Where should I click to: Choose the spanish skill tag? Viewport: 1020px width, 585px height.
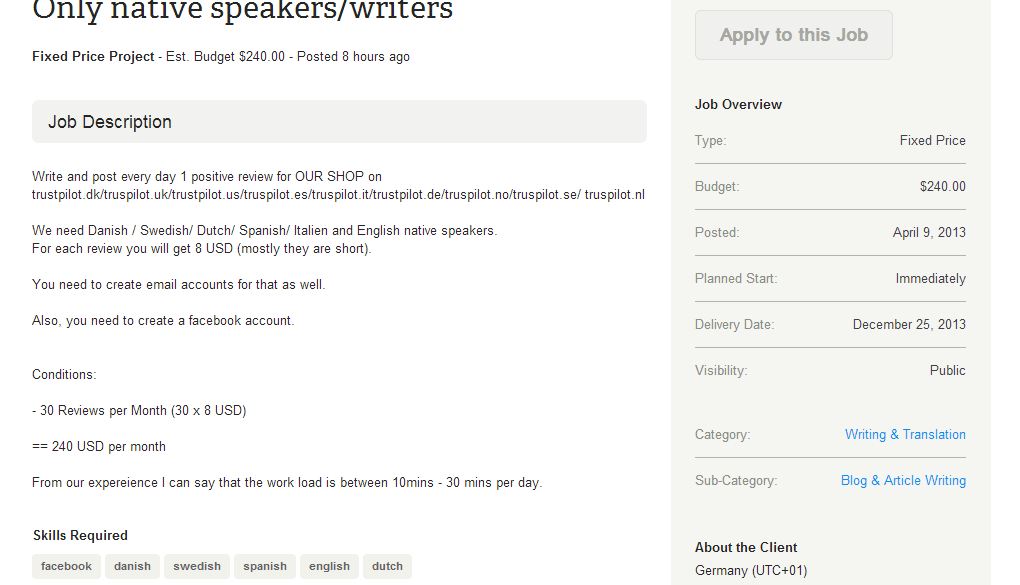[x=265, y=566]
